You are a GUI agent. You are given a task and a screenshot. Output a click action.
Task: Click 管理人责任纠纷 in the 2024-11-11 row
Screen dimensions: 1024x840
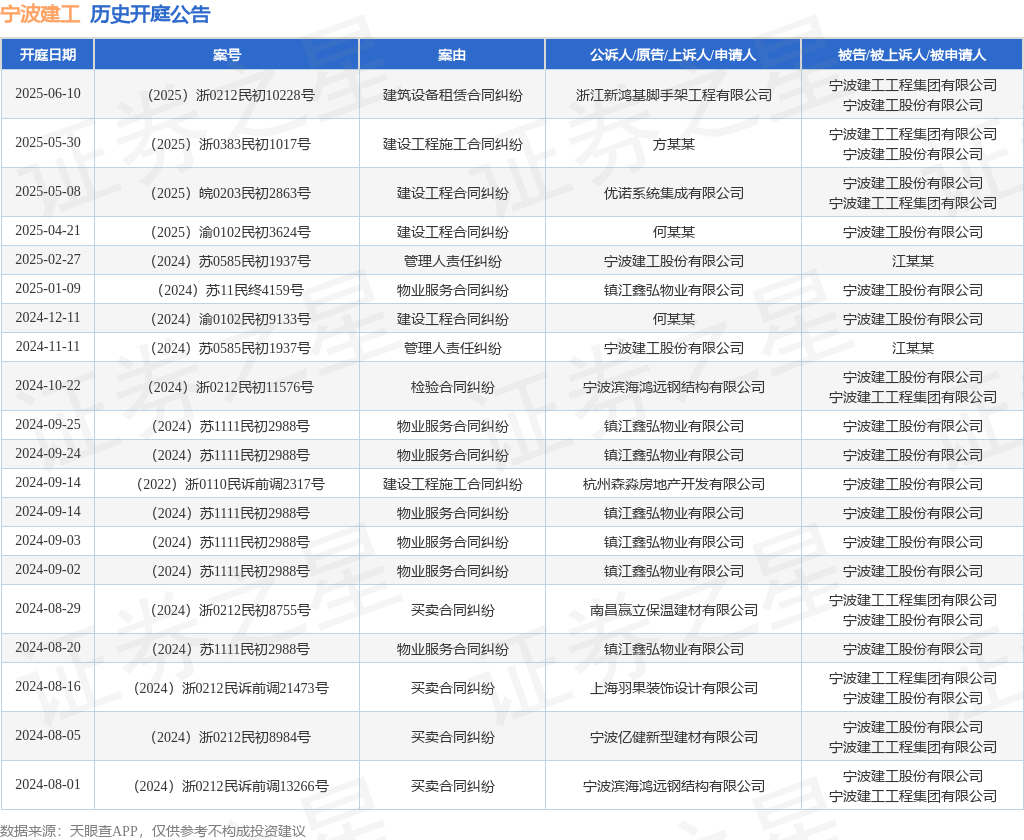click(x=452, y=348)
